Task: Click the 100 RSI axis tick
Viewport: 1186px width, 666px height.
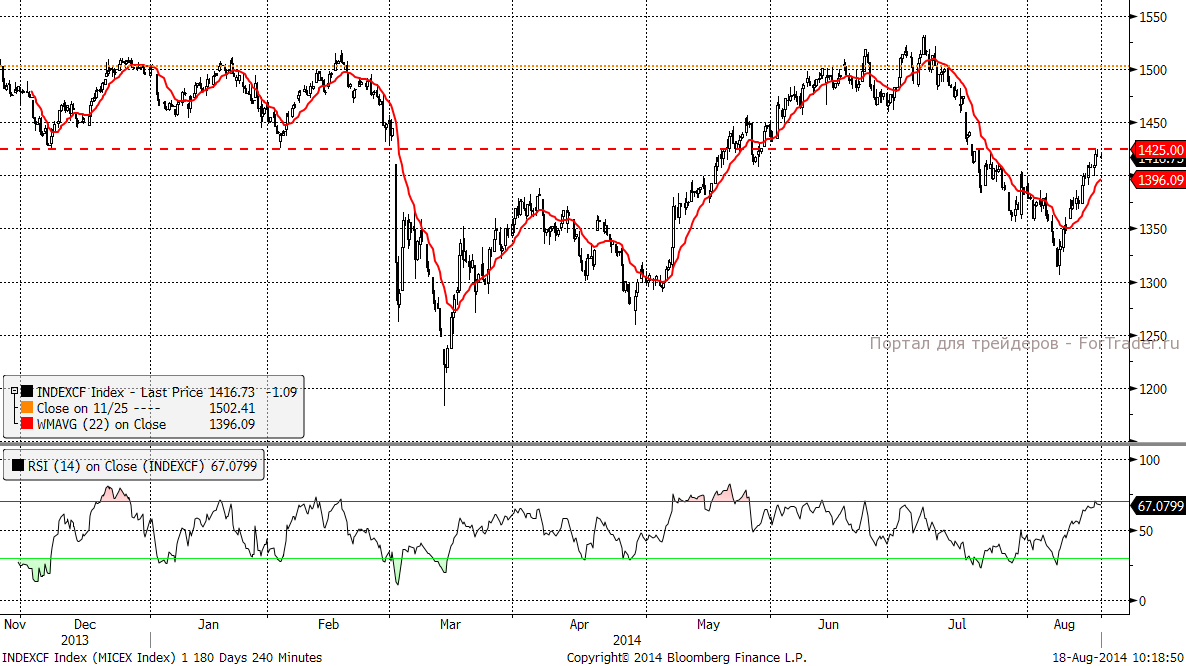Action: click(x=1149, y=460)
